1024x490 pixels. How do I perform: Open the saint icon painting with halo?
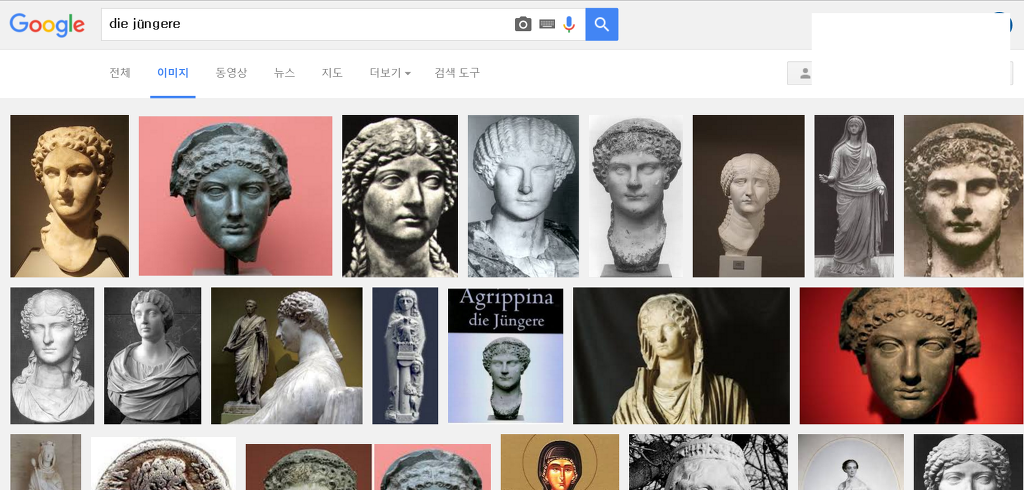coord(560,463)
